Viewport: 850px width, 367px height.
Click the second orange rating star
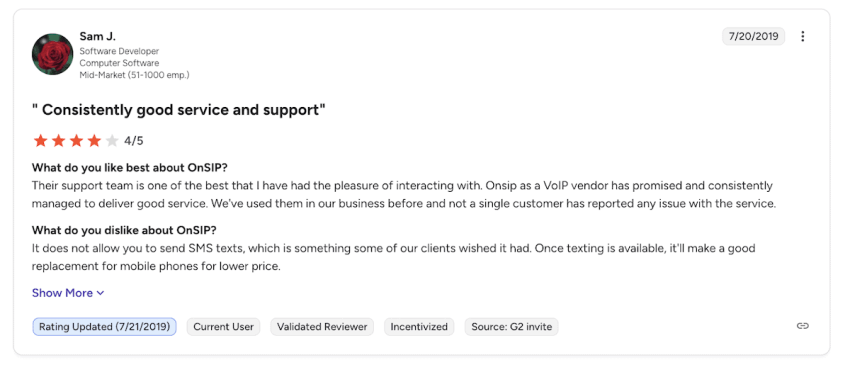coord(58,141)
